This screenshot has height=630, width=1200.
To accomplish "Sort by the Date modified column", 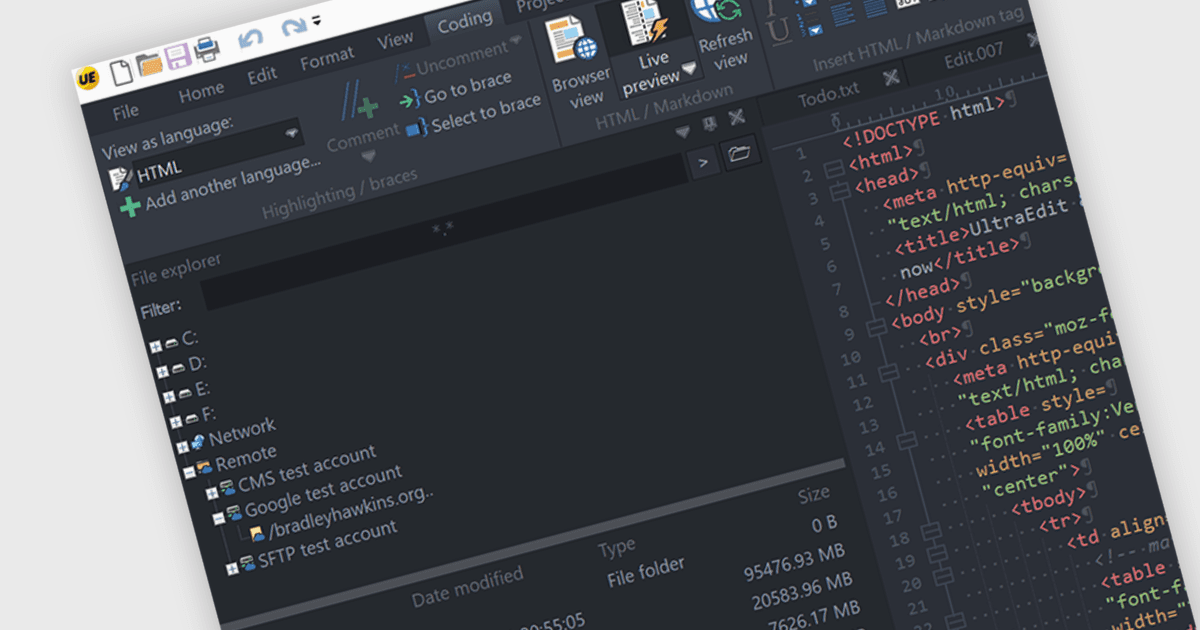I will coord(467,588).
